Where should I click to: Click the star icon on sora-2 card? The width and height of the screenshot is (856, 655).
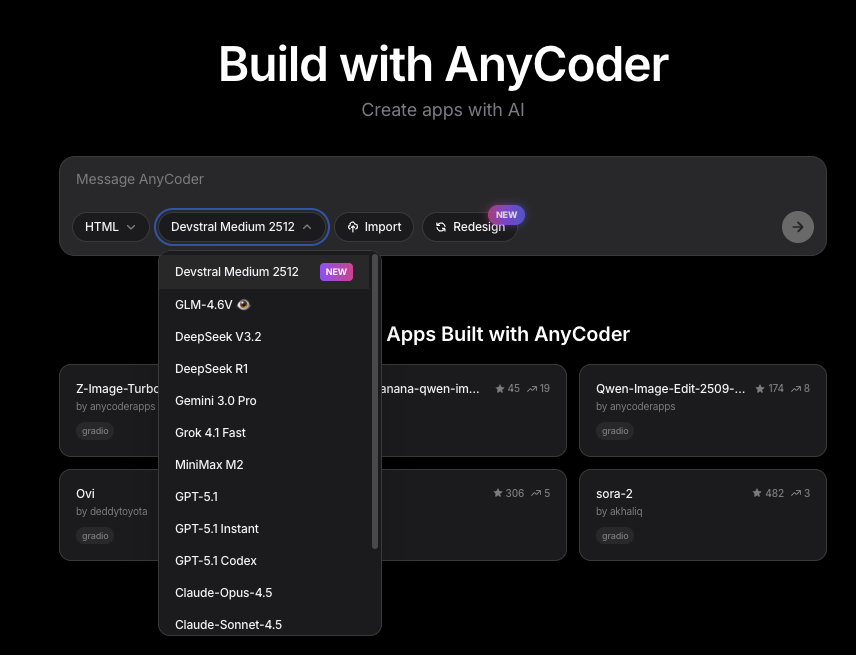click(757, 493)
